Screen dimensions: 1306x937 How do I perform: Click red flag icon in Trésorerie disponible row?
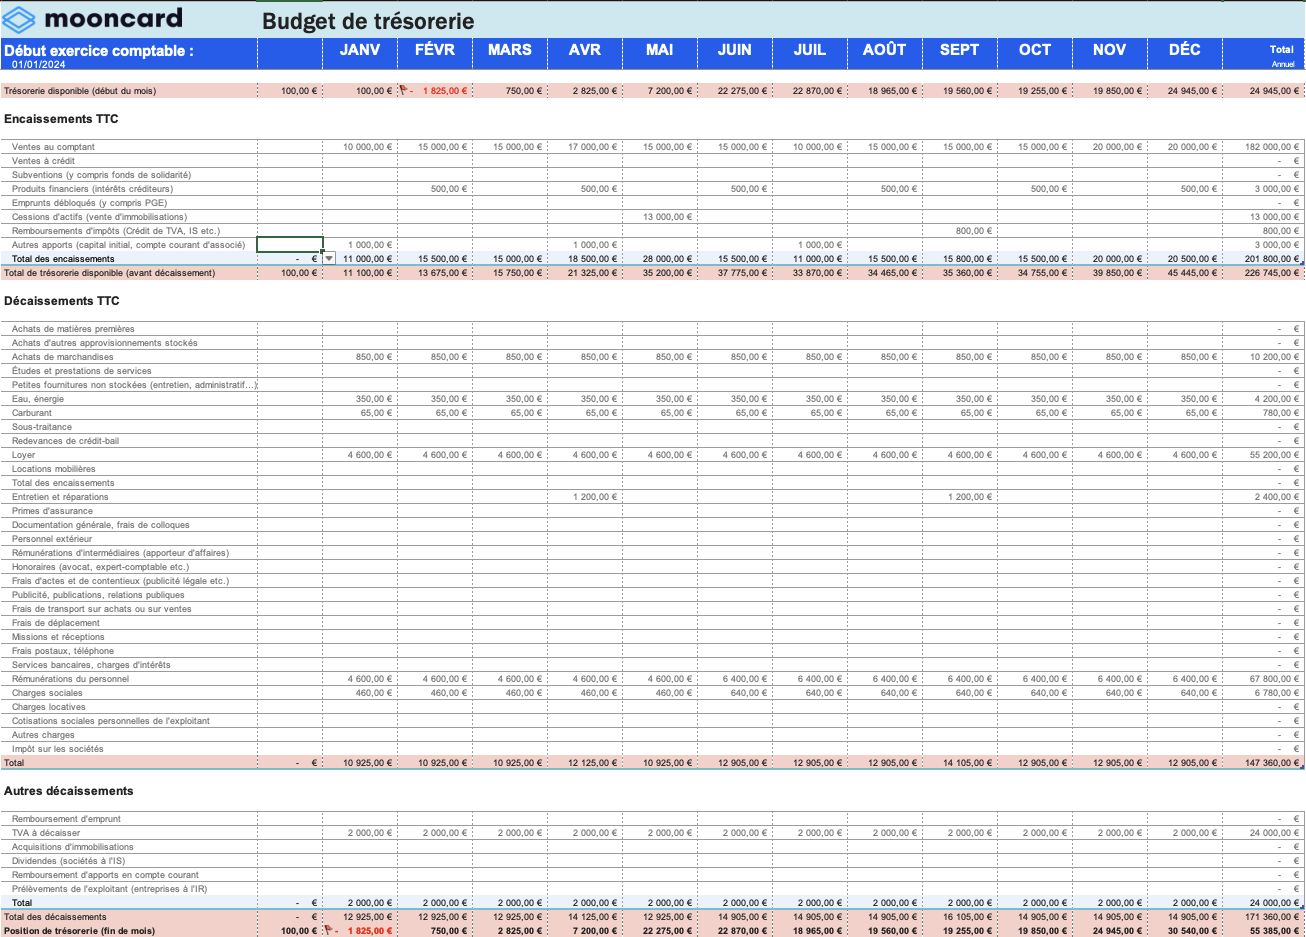pos(403,90)
